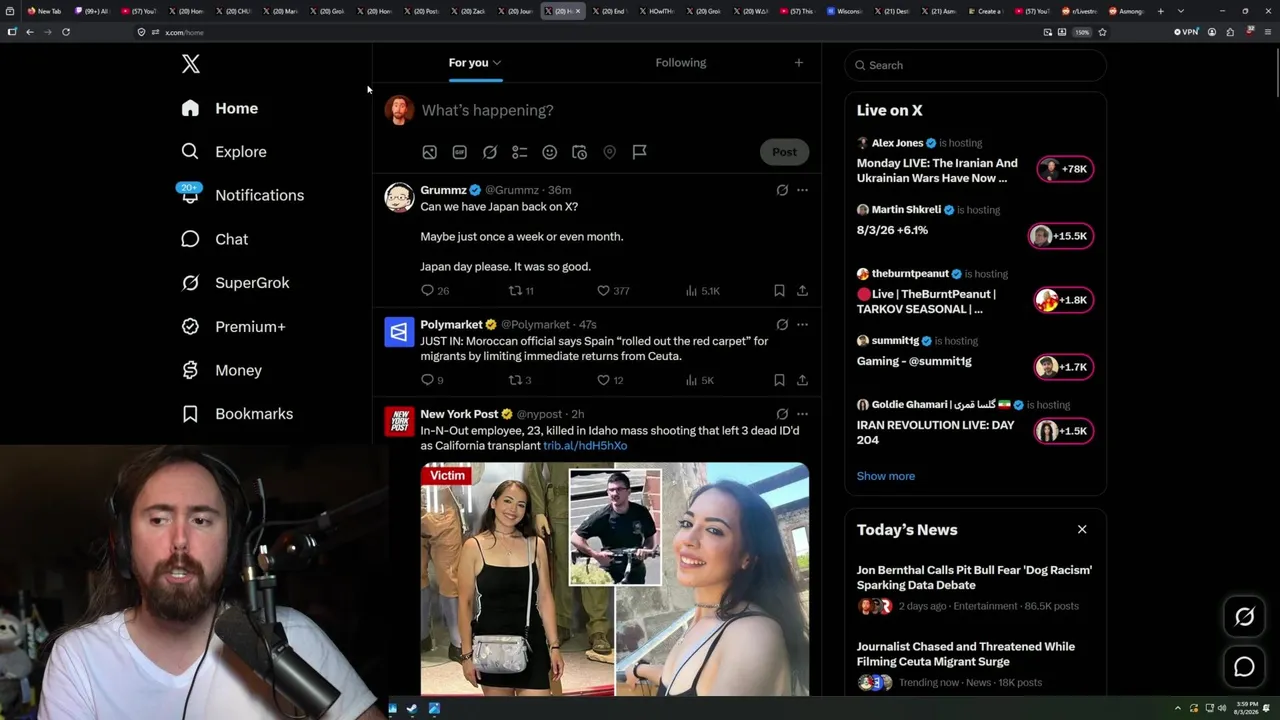The width and height of the screenshot is (1280, 720).
Task: Open Steam from the taskbar
Action: [x=413, y=709]
